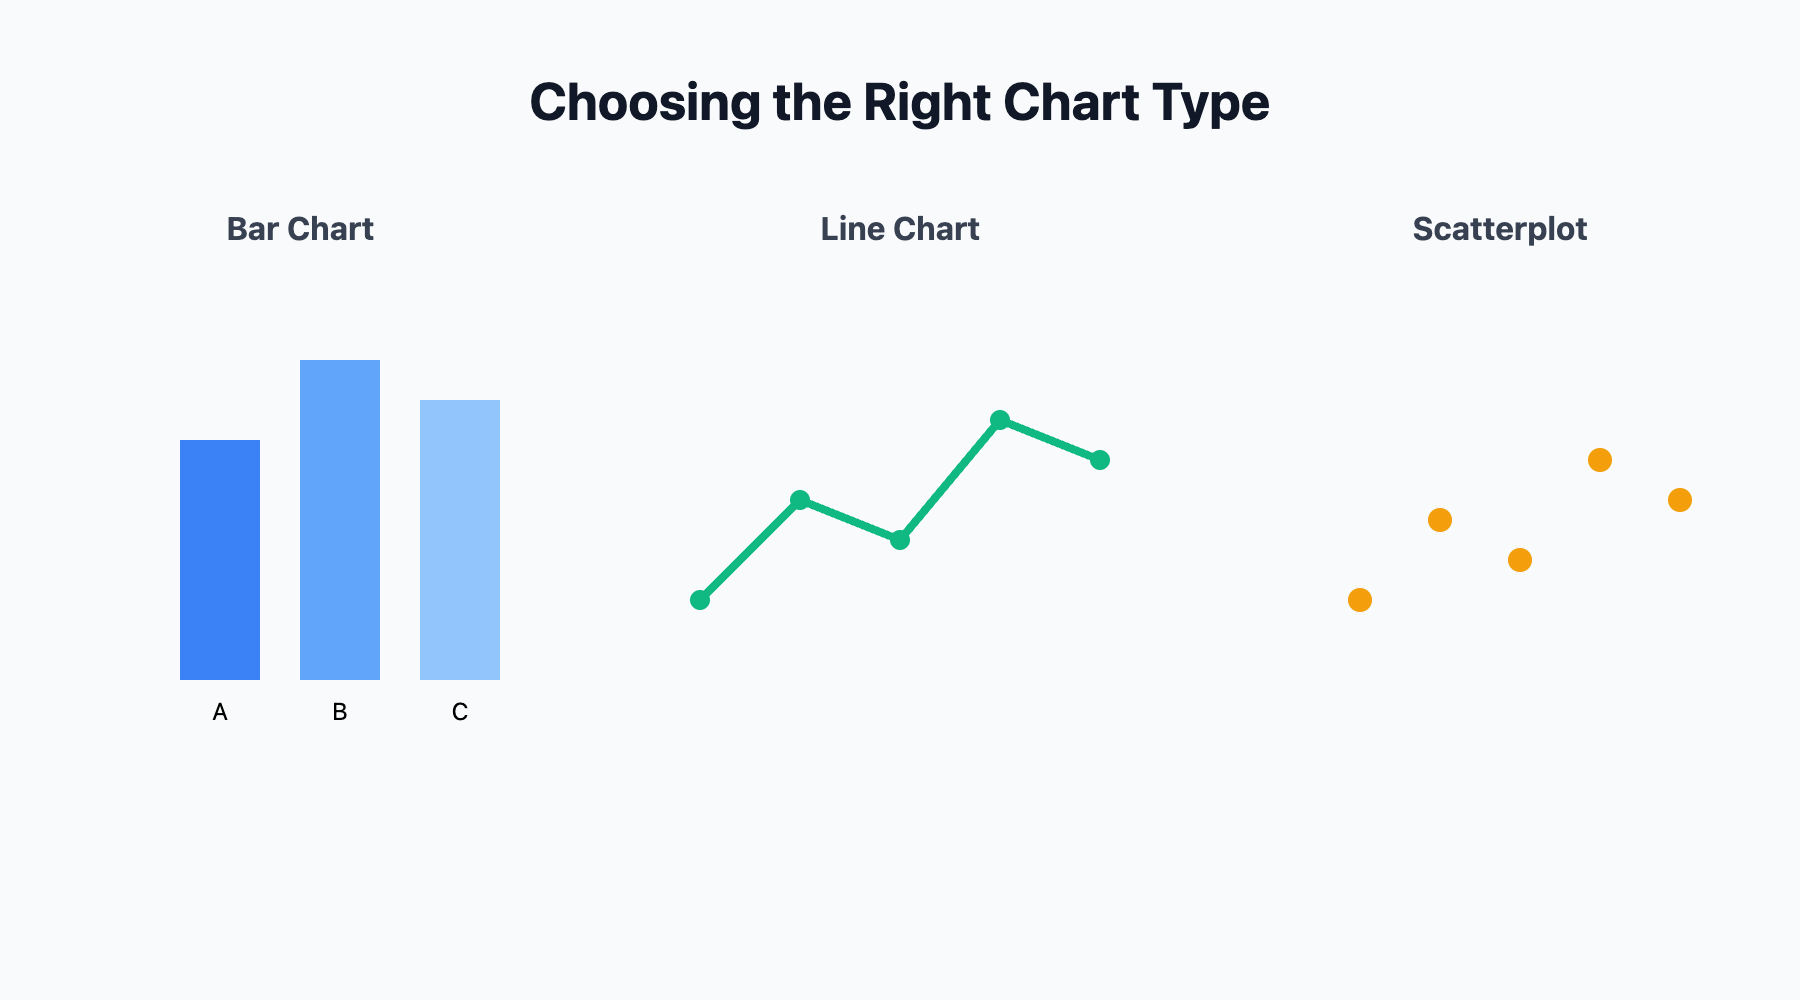Click the highest green line point
The image size is (1800, 1000).
tap(1000, 420)
